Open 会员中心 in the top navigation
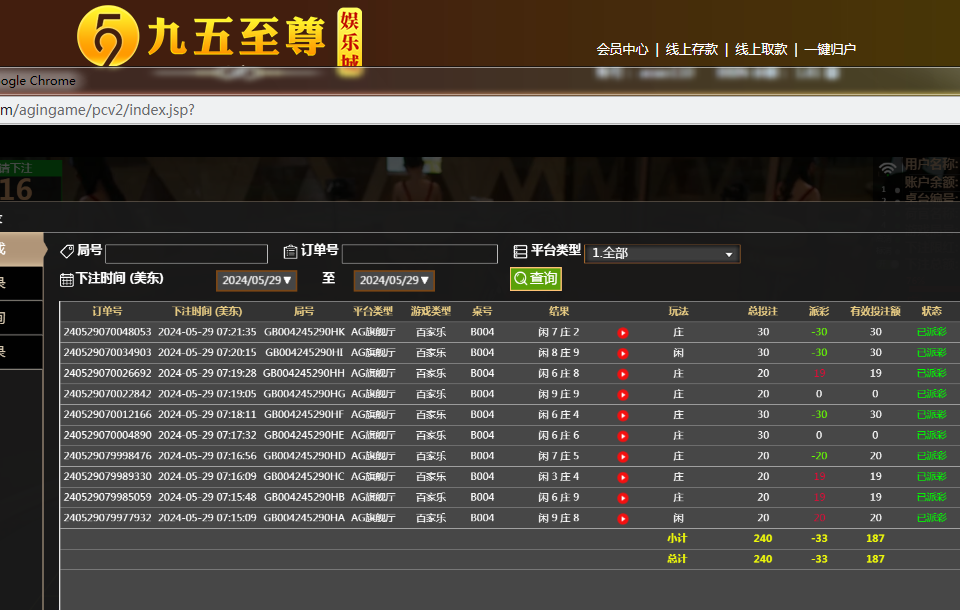 pyautogui.click(x=622, y=49)
